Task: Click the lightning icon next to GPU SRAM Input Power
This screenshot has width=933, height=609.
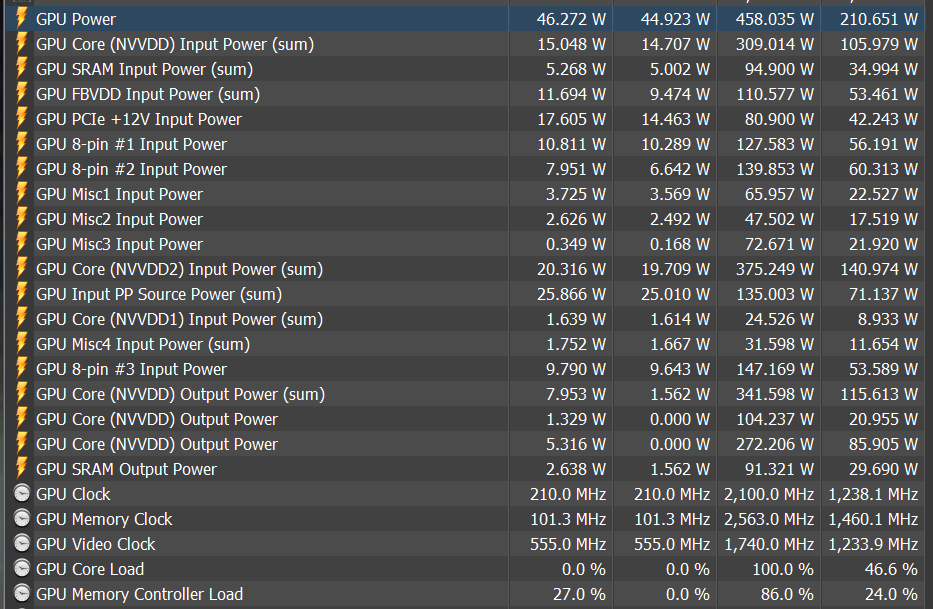Action: pyautogui.click(x=21, y=69)
